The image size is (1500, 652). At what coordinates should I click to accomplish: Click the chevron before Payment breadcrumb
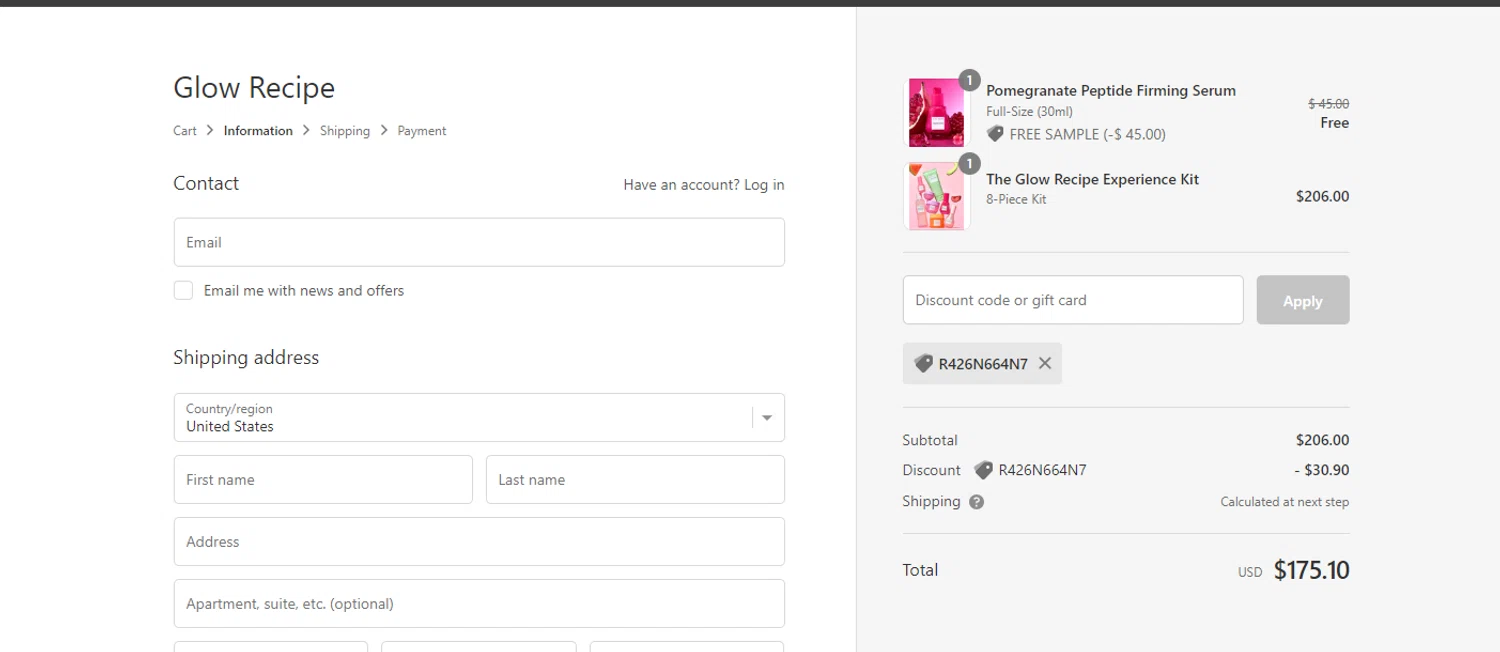pos(384,130)
